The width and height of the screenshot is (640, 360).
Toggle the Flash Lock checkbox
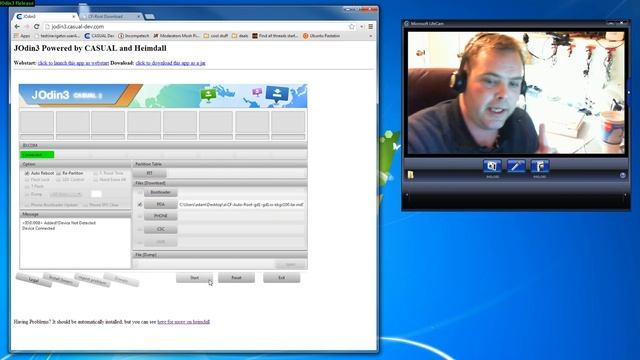27,180
